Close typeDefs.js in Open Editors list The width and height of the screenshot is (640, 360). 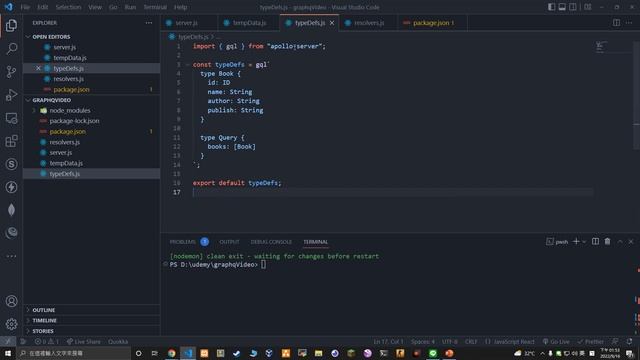coord(38,68)
